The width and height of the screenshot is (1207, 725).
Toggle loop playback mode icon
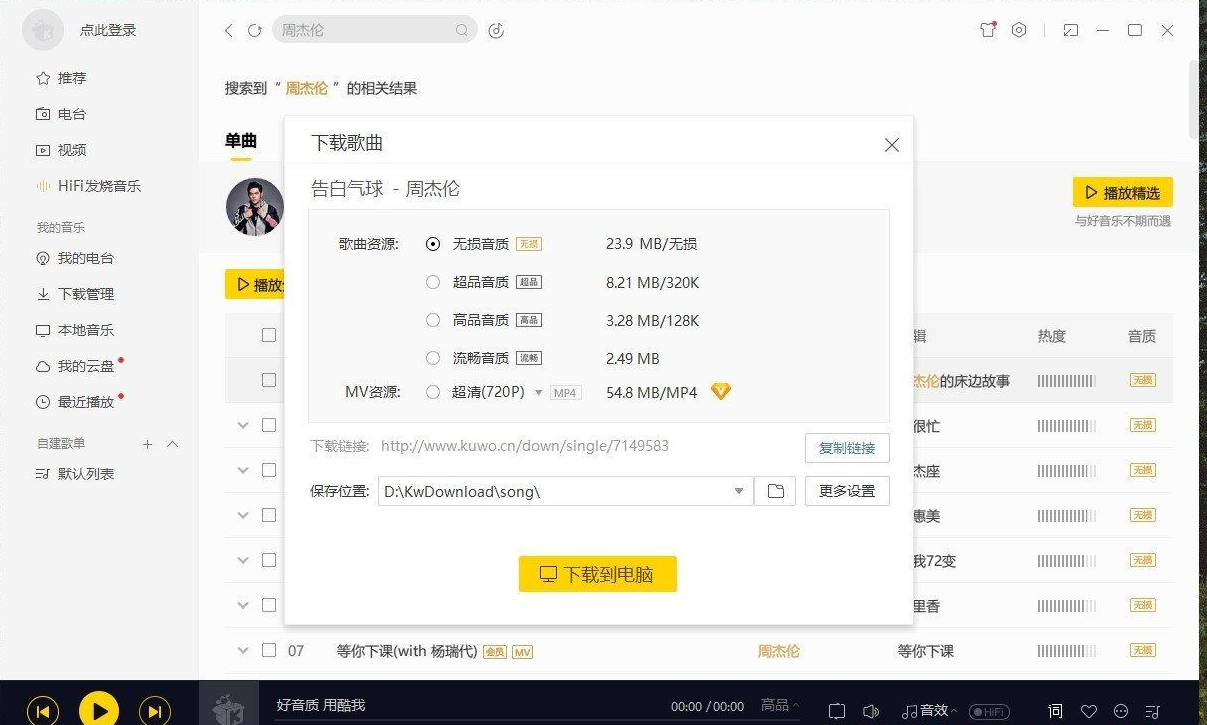click(x=837, y=711)
